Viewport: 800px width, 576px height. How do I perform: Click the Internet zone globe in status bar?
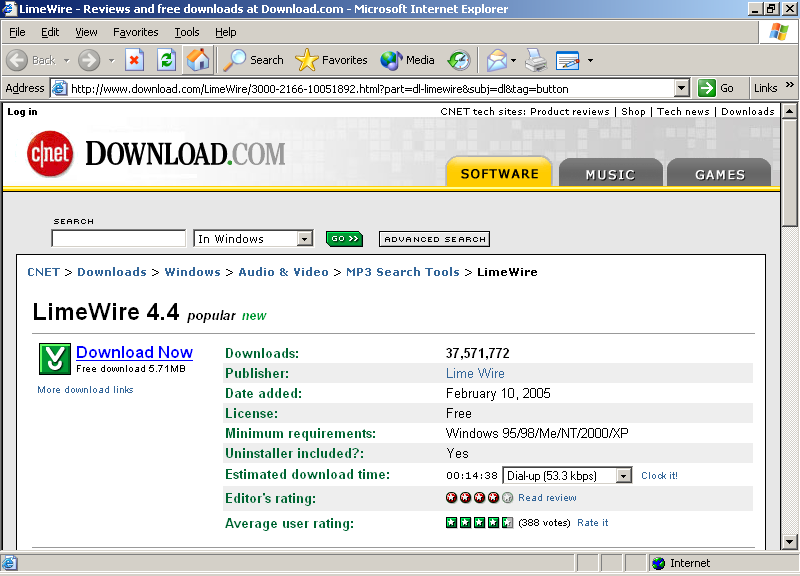[x=659, y=563]
